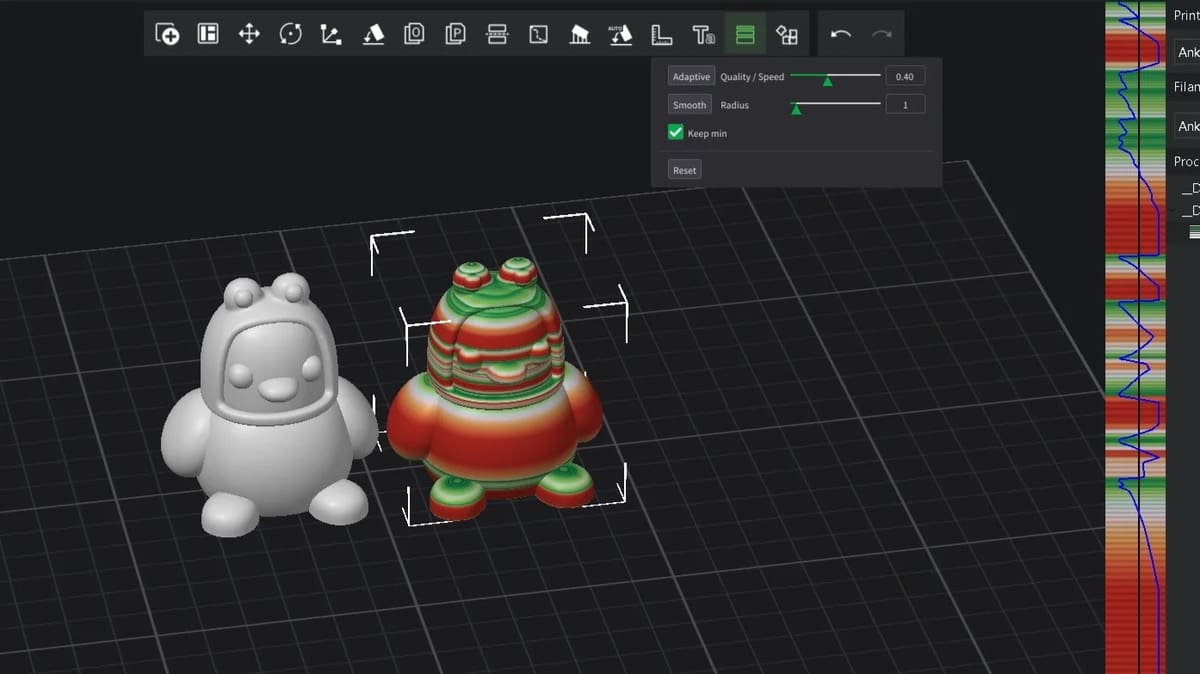Image resolution: width=1200 pixels, height=674 pixels.
Task: Click the Add model icon
Action: pyautogui.click(x=167, y=35)
